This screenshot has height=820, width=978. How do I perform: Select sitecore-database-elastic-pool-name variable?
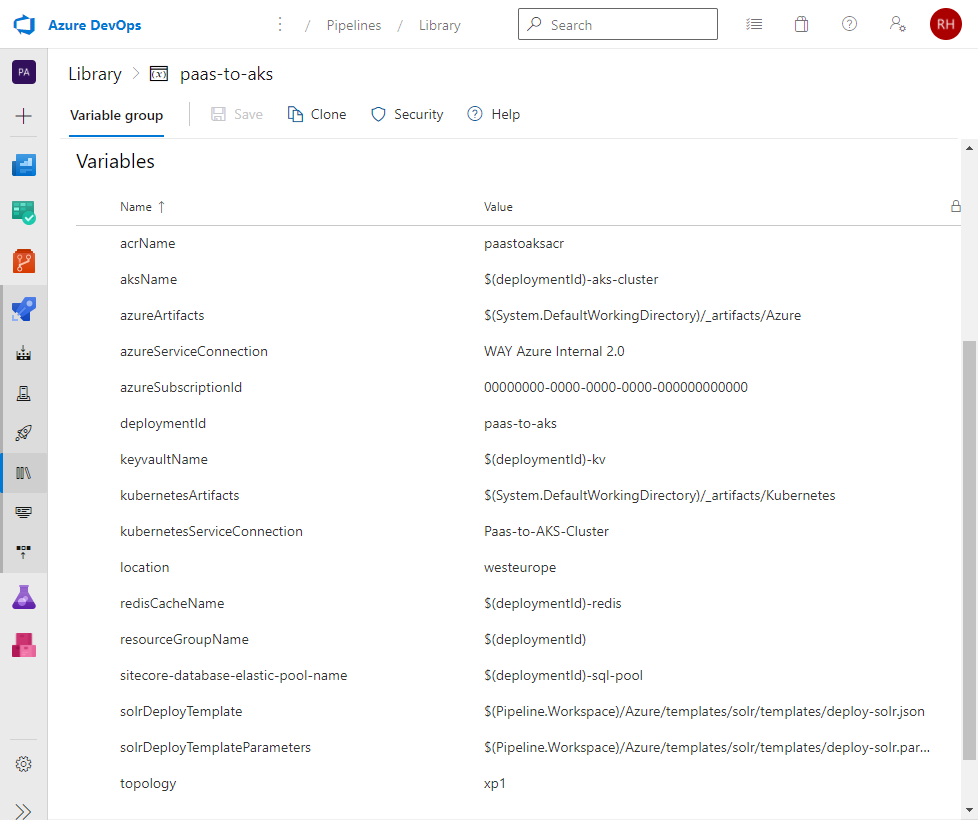[x=233, y=675]
